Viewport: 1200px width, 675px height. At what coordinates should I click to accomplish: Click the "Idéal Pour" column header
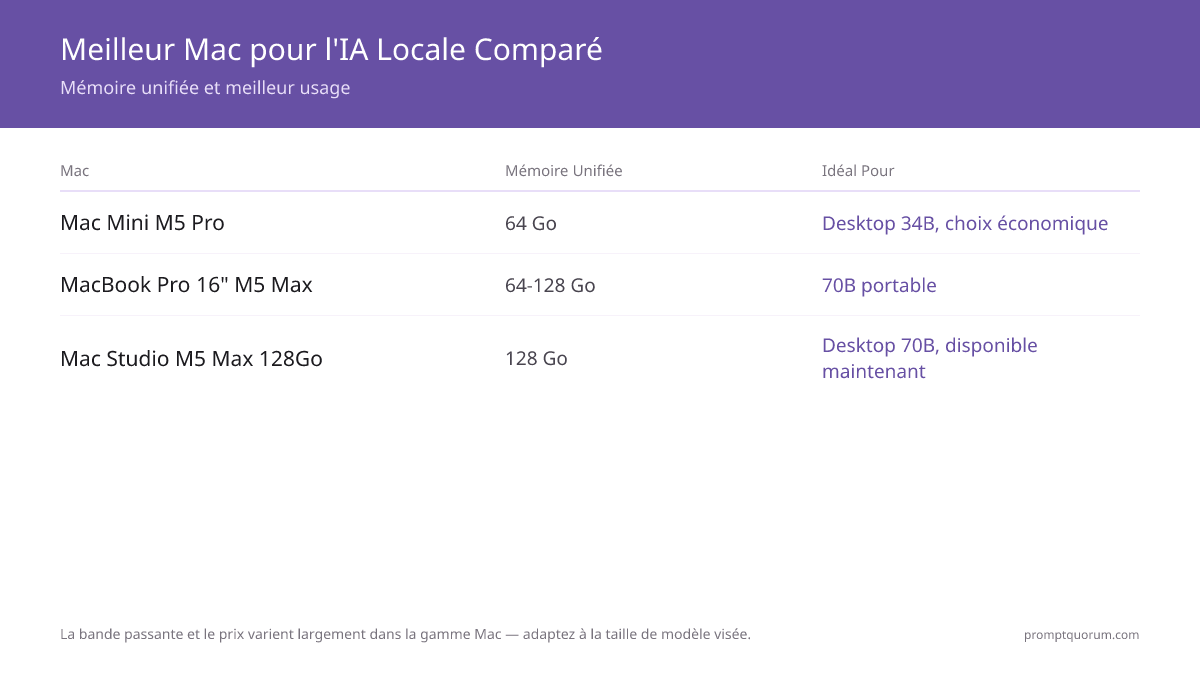click(858, 171)
